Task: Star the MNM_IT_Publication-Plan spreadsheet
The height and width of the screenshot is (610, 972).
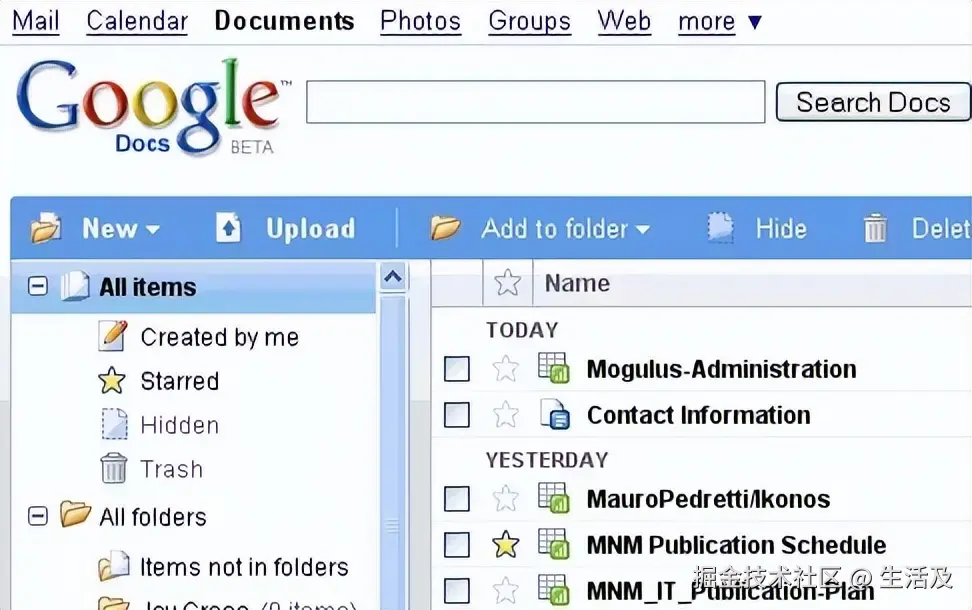Action: 506,590
